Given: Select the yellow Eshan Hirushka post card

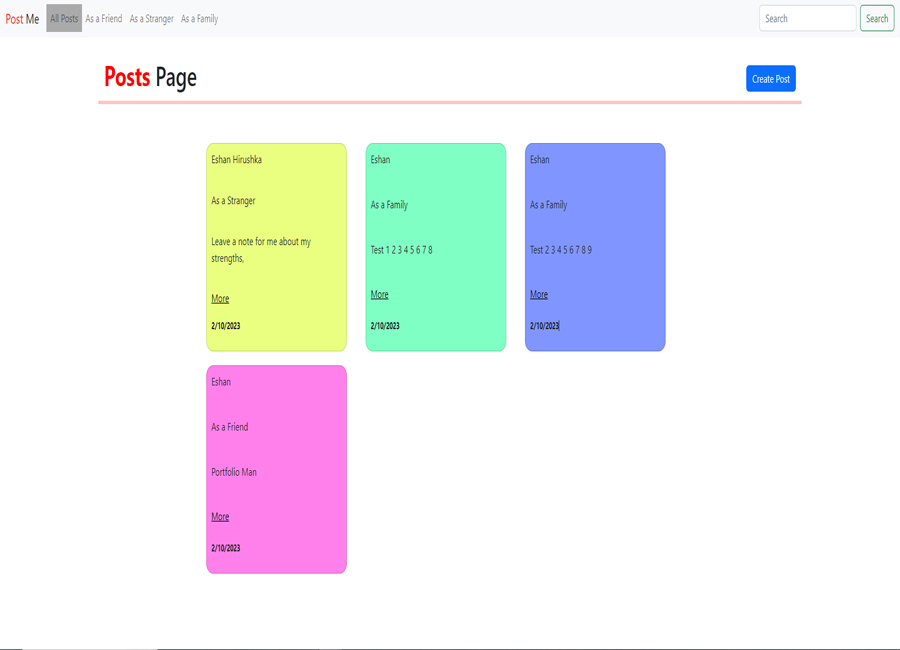Looking at the screenshot, I should point(277,247).
